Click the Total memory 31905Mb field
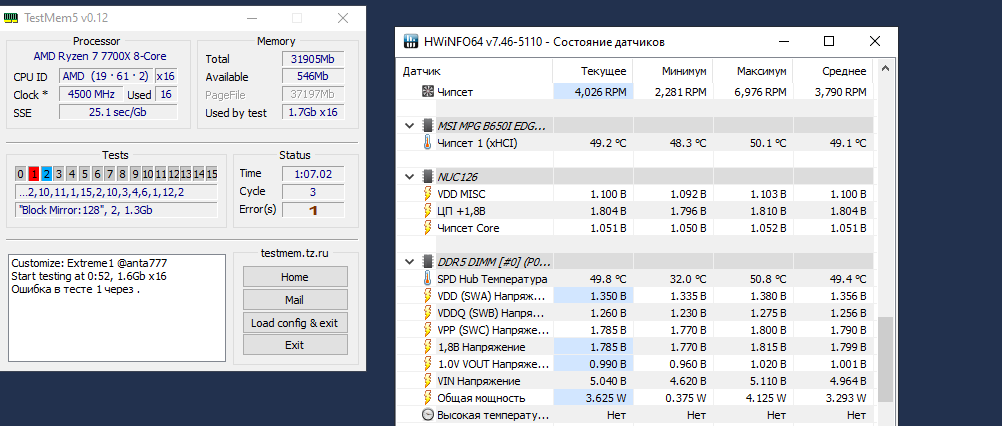1002x426 pixels. pyautogui.click(x=313, y=59)
